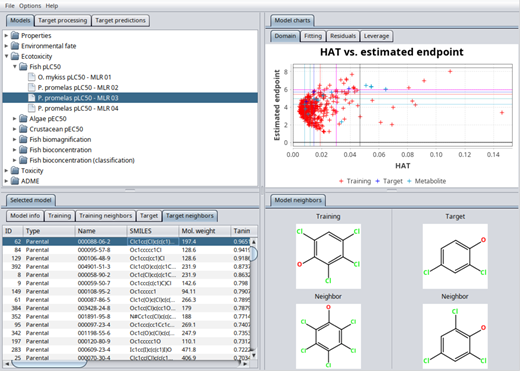Click the Target molecule structure image
The height and width of the screenshot is (371, 520).
click(x=455, y=256)
